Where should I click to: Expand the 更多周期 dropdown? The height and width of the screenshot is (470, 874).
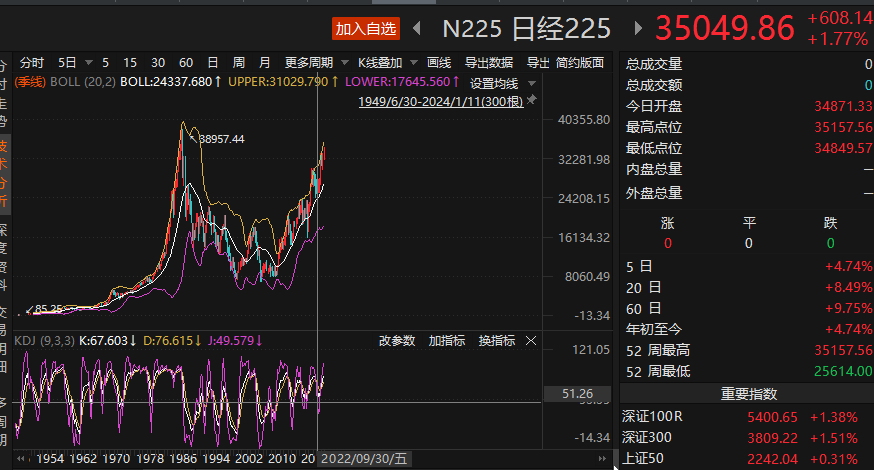coord(314,62)
